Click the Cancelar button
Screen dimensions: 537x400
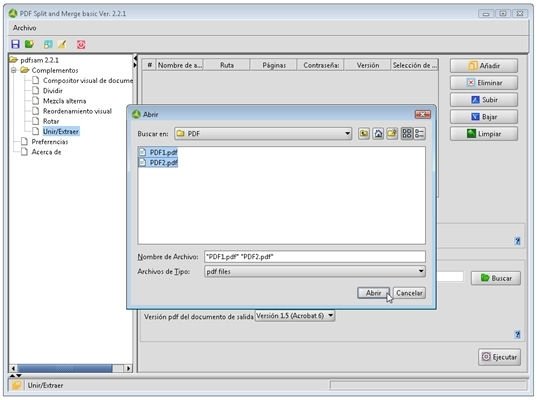pyautogui.click(x=409, y=293)
